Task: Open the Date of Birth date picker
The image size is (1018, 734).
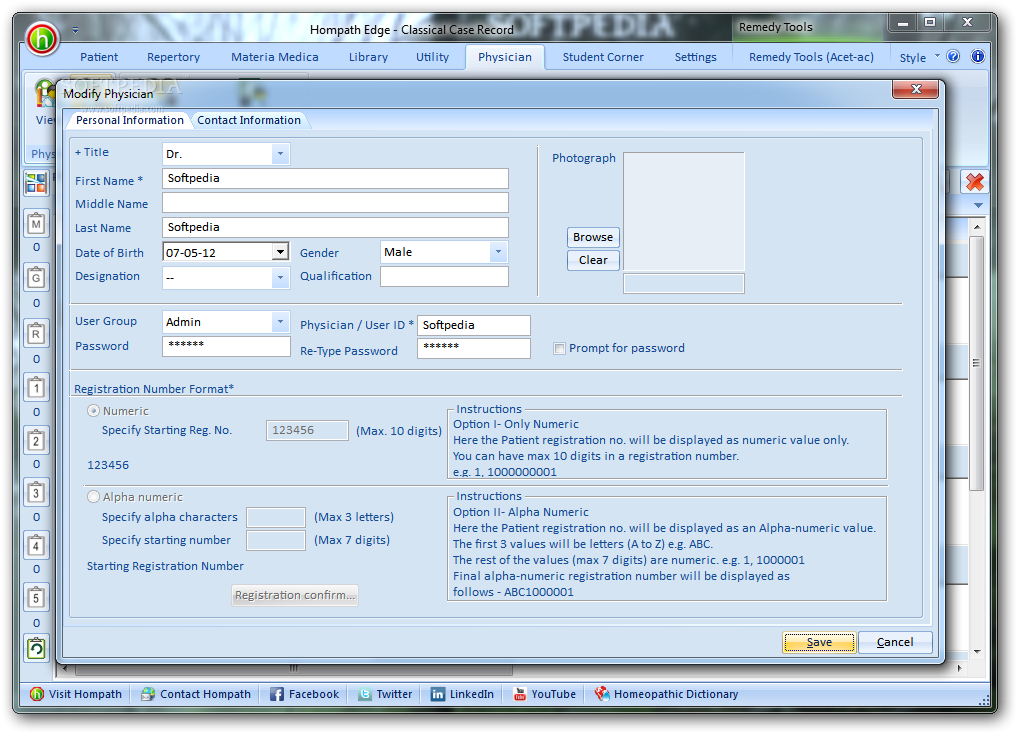Action: 280,252
